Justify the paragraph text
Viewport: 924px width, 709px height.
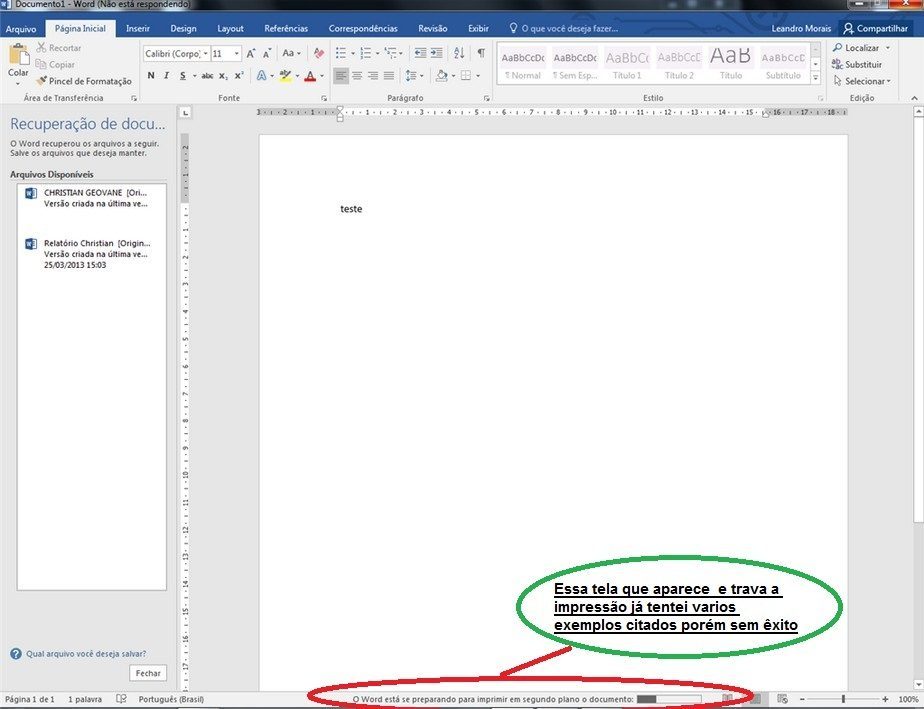point(389,75)
